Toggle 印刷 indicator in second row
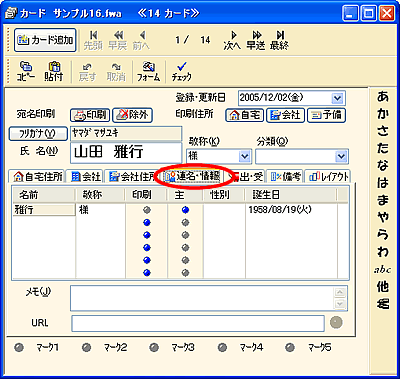 pos(146,223)
